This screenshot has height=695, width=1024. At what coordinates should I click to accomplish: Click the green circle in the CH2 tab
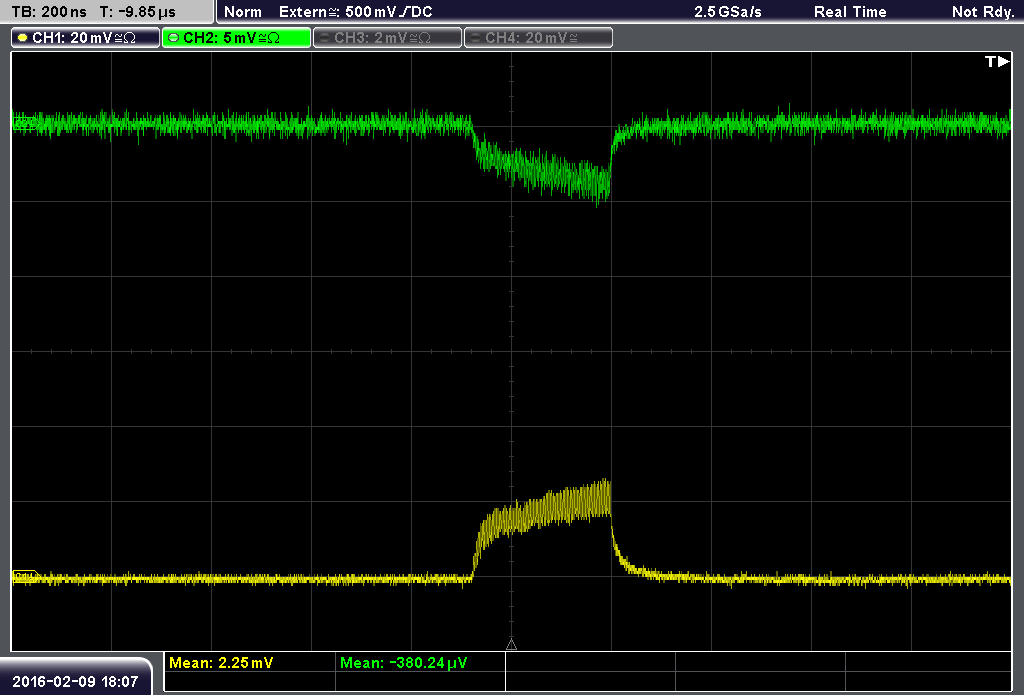(173, 38)
